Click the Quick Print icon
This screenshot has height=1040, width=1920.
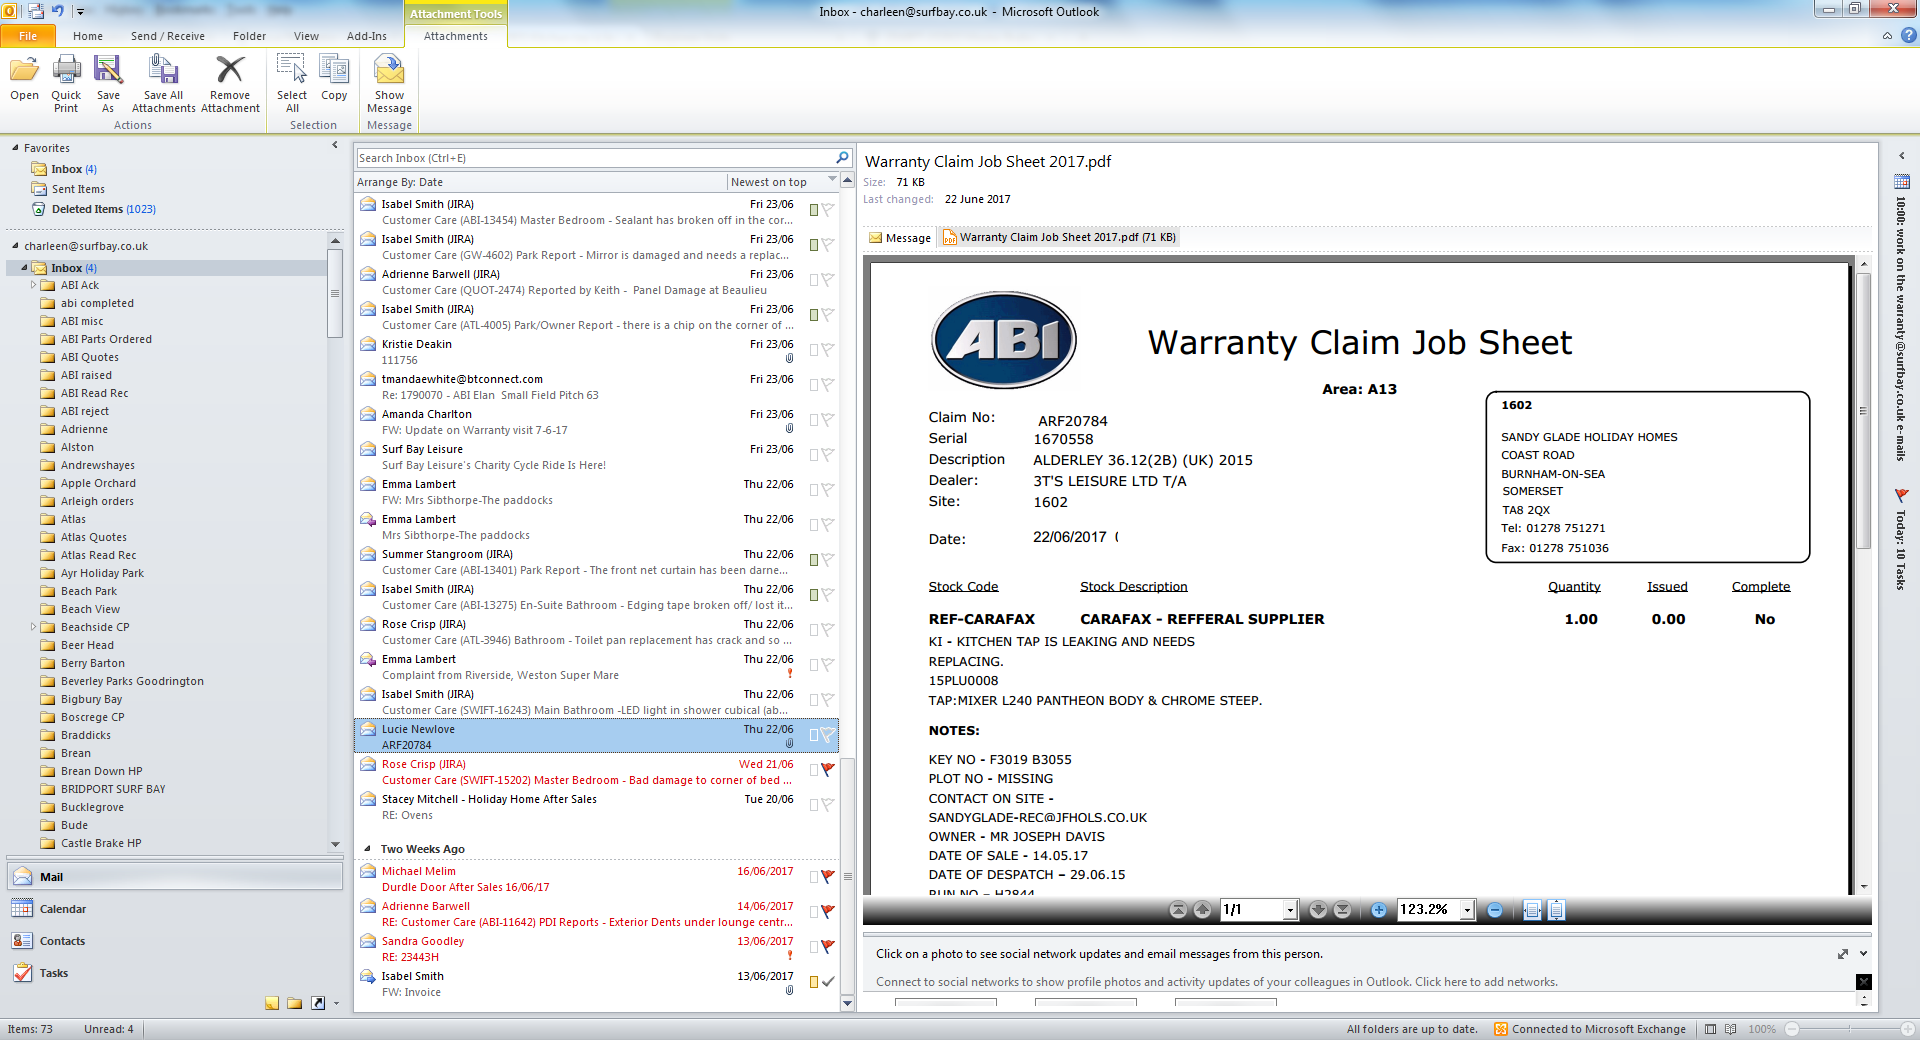click(66, 72)
